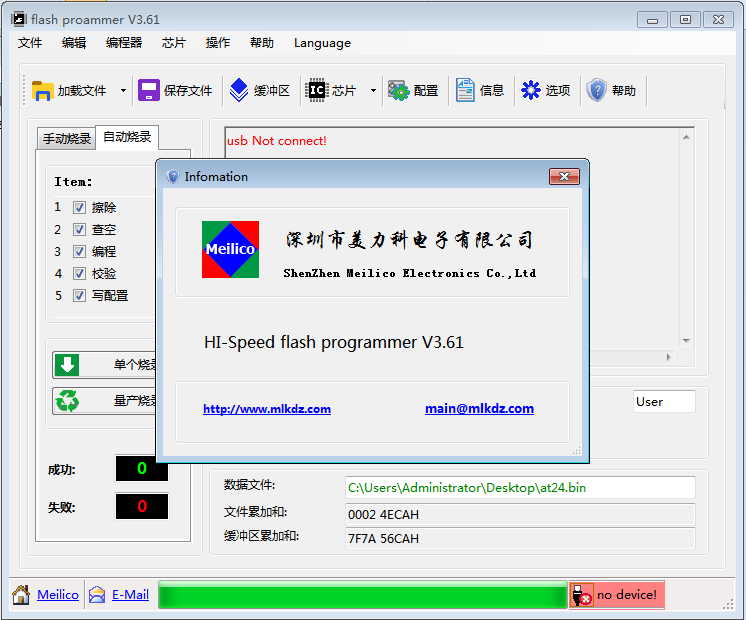This screenshot has width=746, height=620.
Task: Click the usb Not connect! message
Action: pos(276,141)
